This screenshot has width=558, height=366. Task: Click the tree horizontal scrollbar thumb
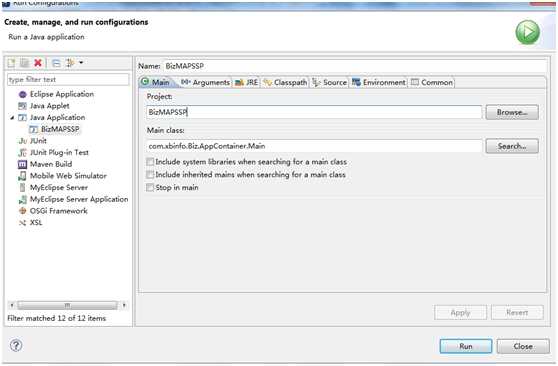(67, 305)
